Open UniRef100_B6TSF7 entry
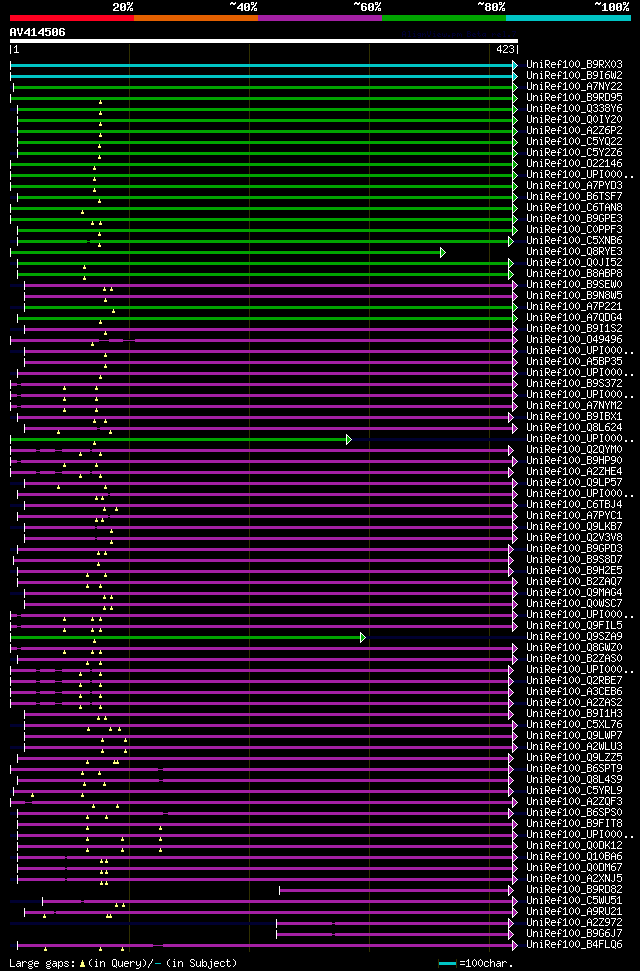Viewport: 640px width, 971px height. [574, 197]
